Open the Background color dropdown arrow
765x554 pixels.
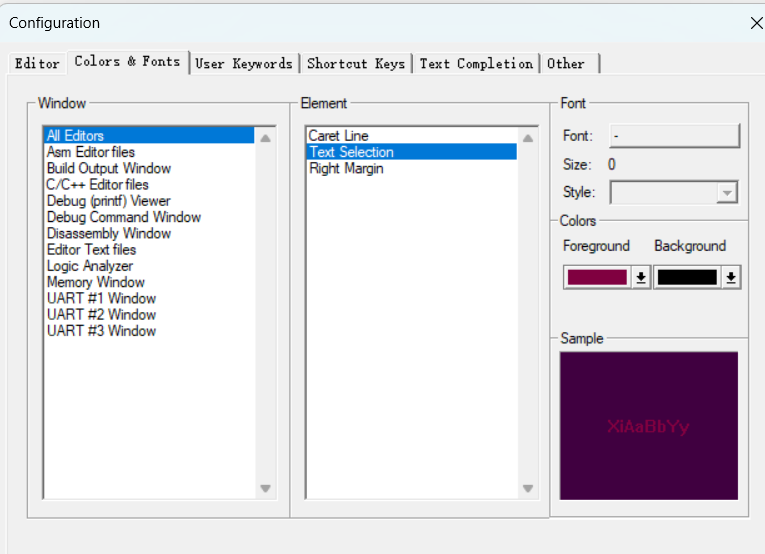tap(731, 278)
